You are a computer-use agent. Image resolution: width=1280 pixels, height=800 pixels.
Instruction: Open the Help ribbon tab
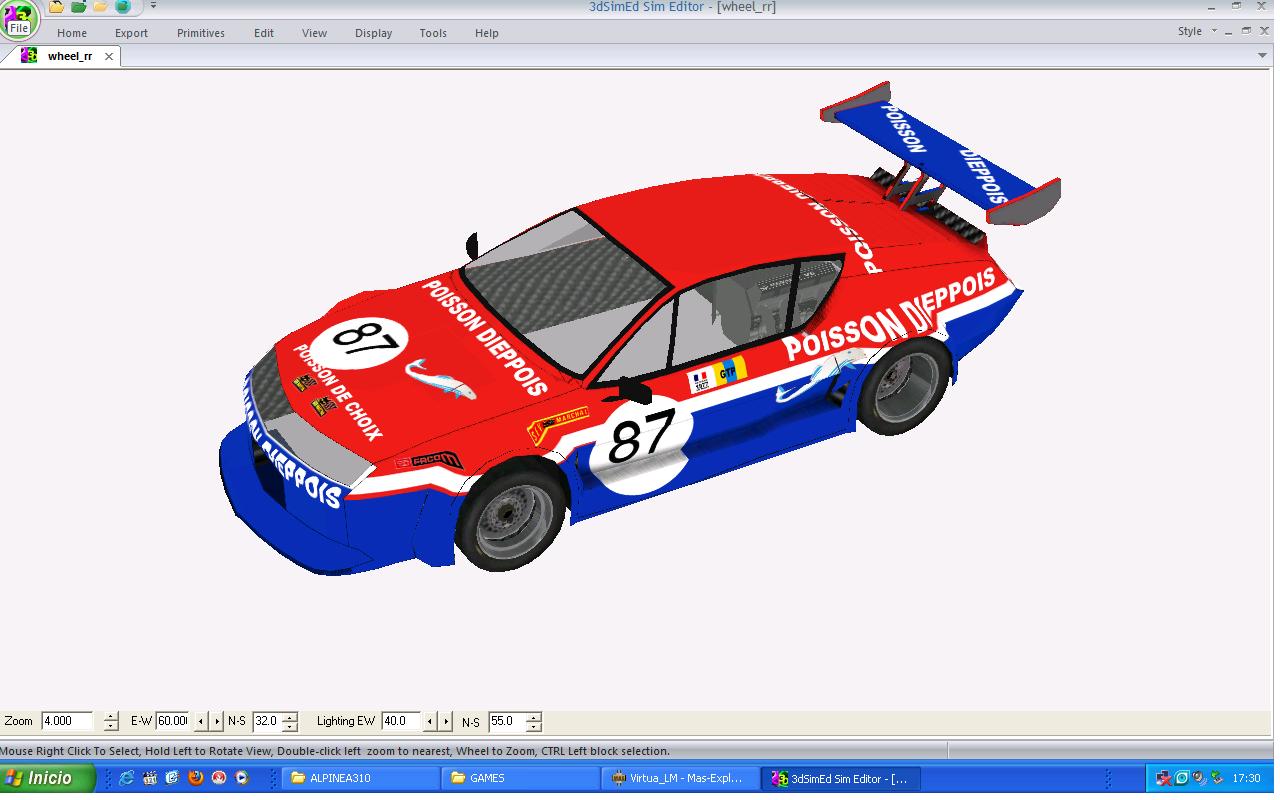[x=487, y=33]
